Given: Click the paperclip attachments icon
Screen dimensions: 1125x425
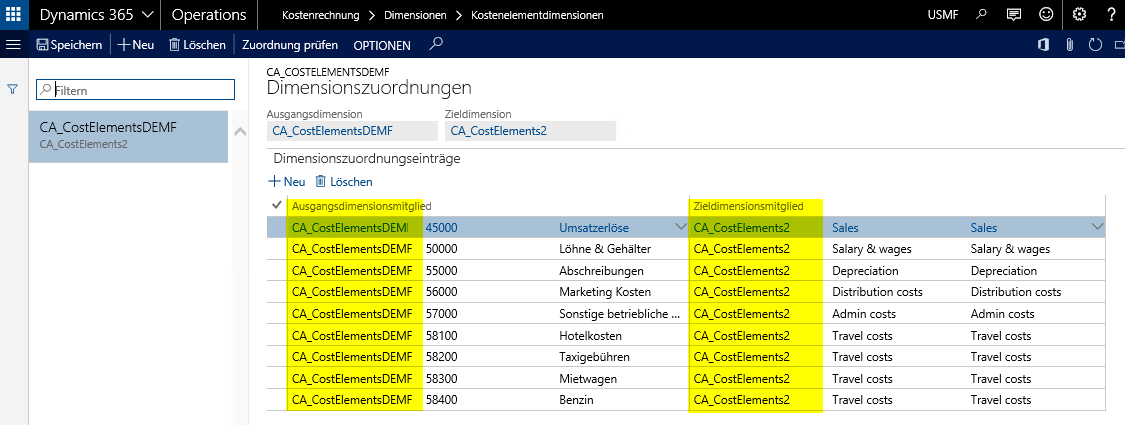Looking at the screenshot, I should [x=1069, y=45].
